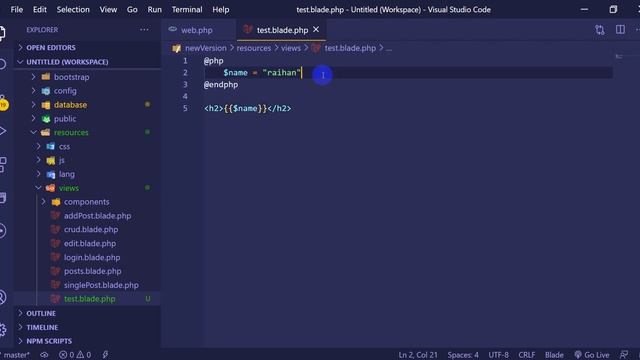Open crud.blade.php file

click(x=91, y=229)
